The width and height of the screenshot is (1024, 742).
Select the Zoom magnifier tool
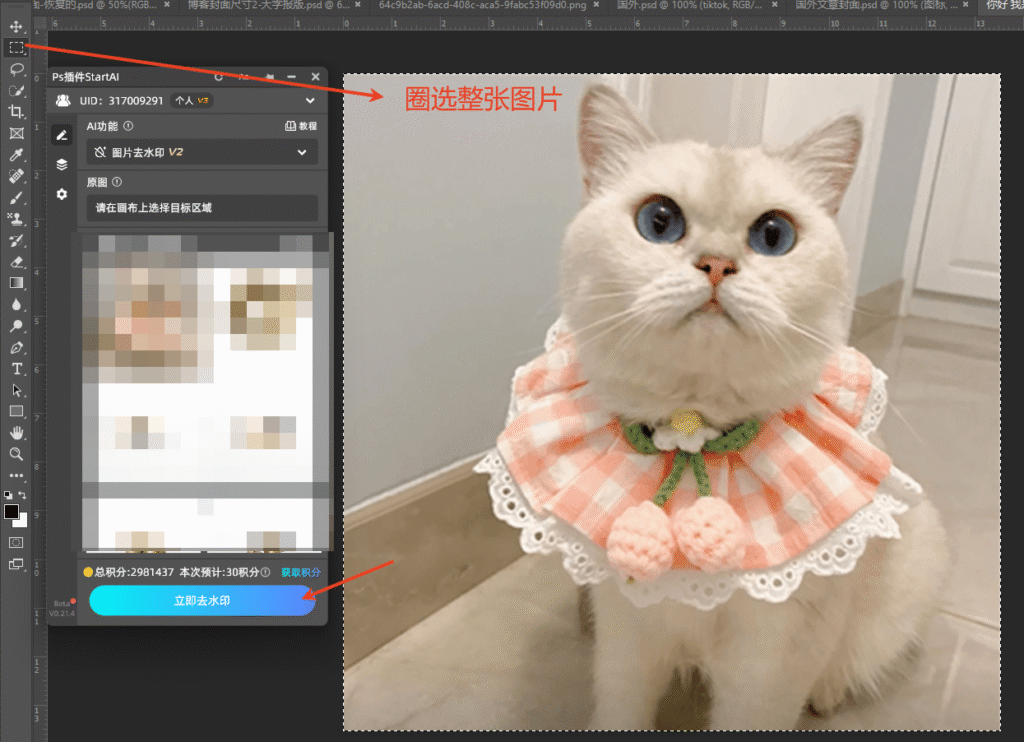coord(16,454)
